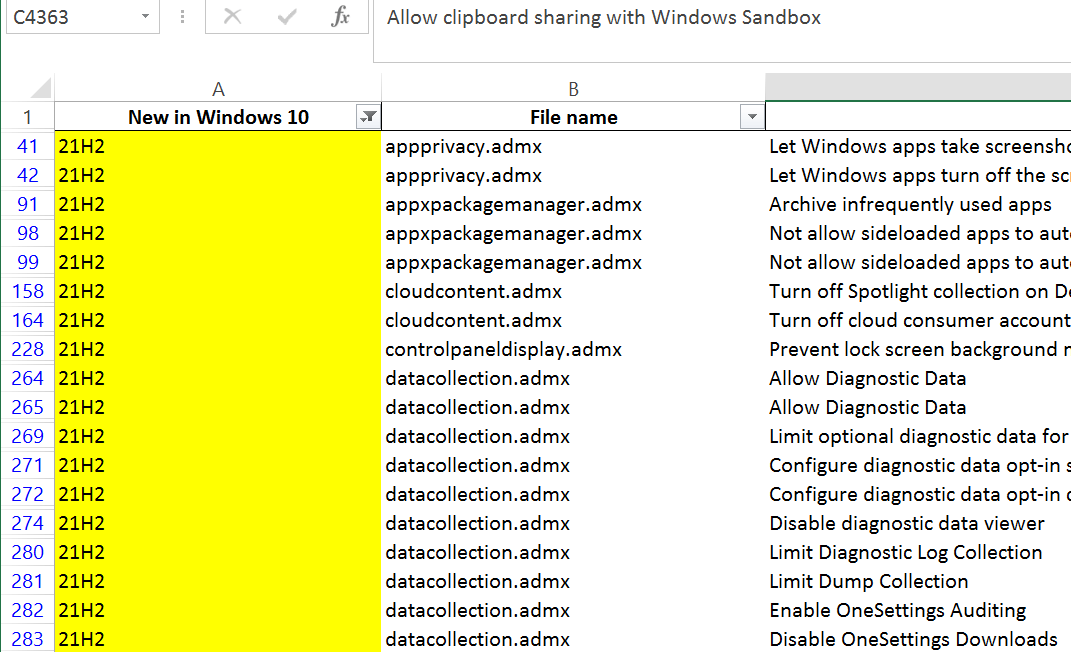Screen dimensions: 1071x652
Task: Select row header 1
Action: click(x=27, y=117)
